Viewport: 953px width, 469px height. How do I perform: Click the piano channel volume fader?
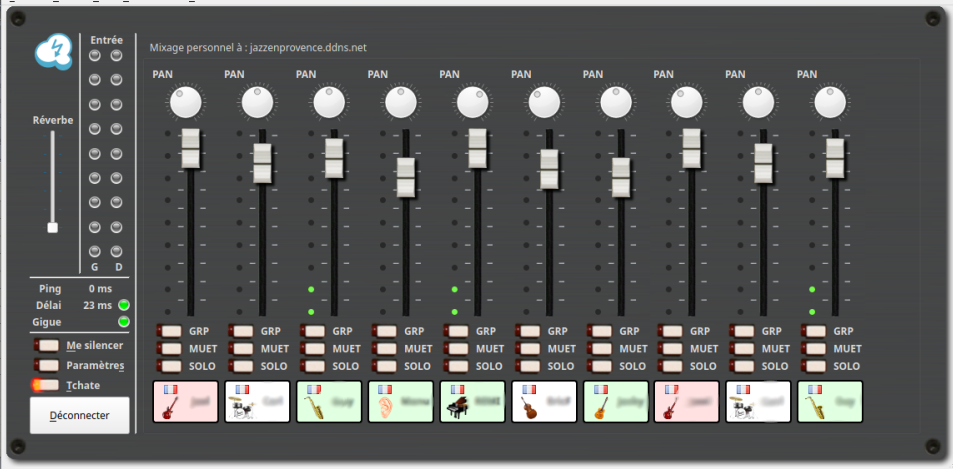tap(477, 148)
